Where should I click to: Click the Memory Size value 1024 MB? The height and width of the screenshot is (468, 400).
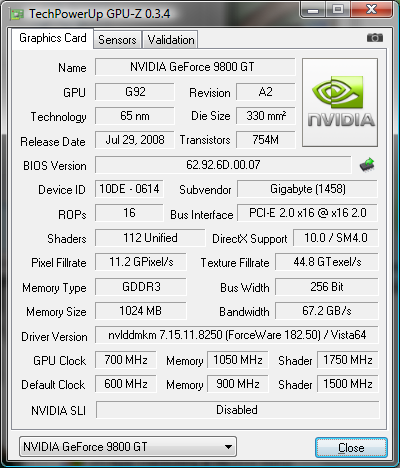click(141, 311)
